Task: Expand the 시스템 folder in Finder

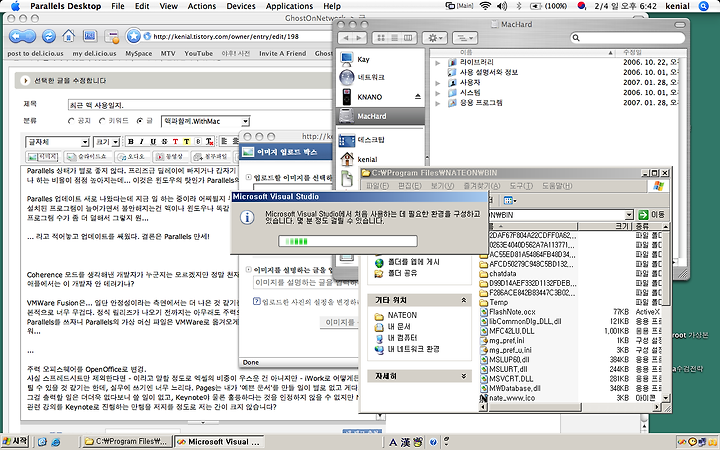Action: click(438, 93)
